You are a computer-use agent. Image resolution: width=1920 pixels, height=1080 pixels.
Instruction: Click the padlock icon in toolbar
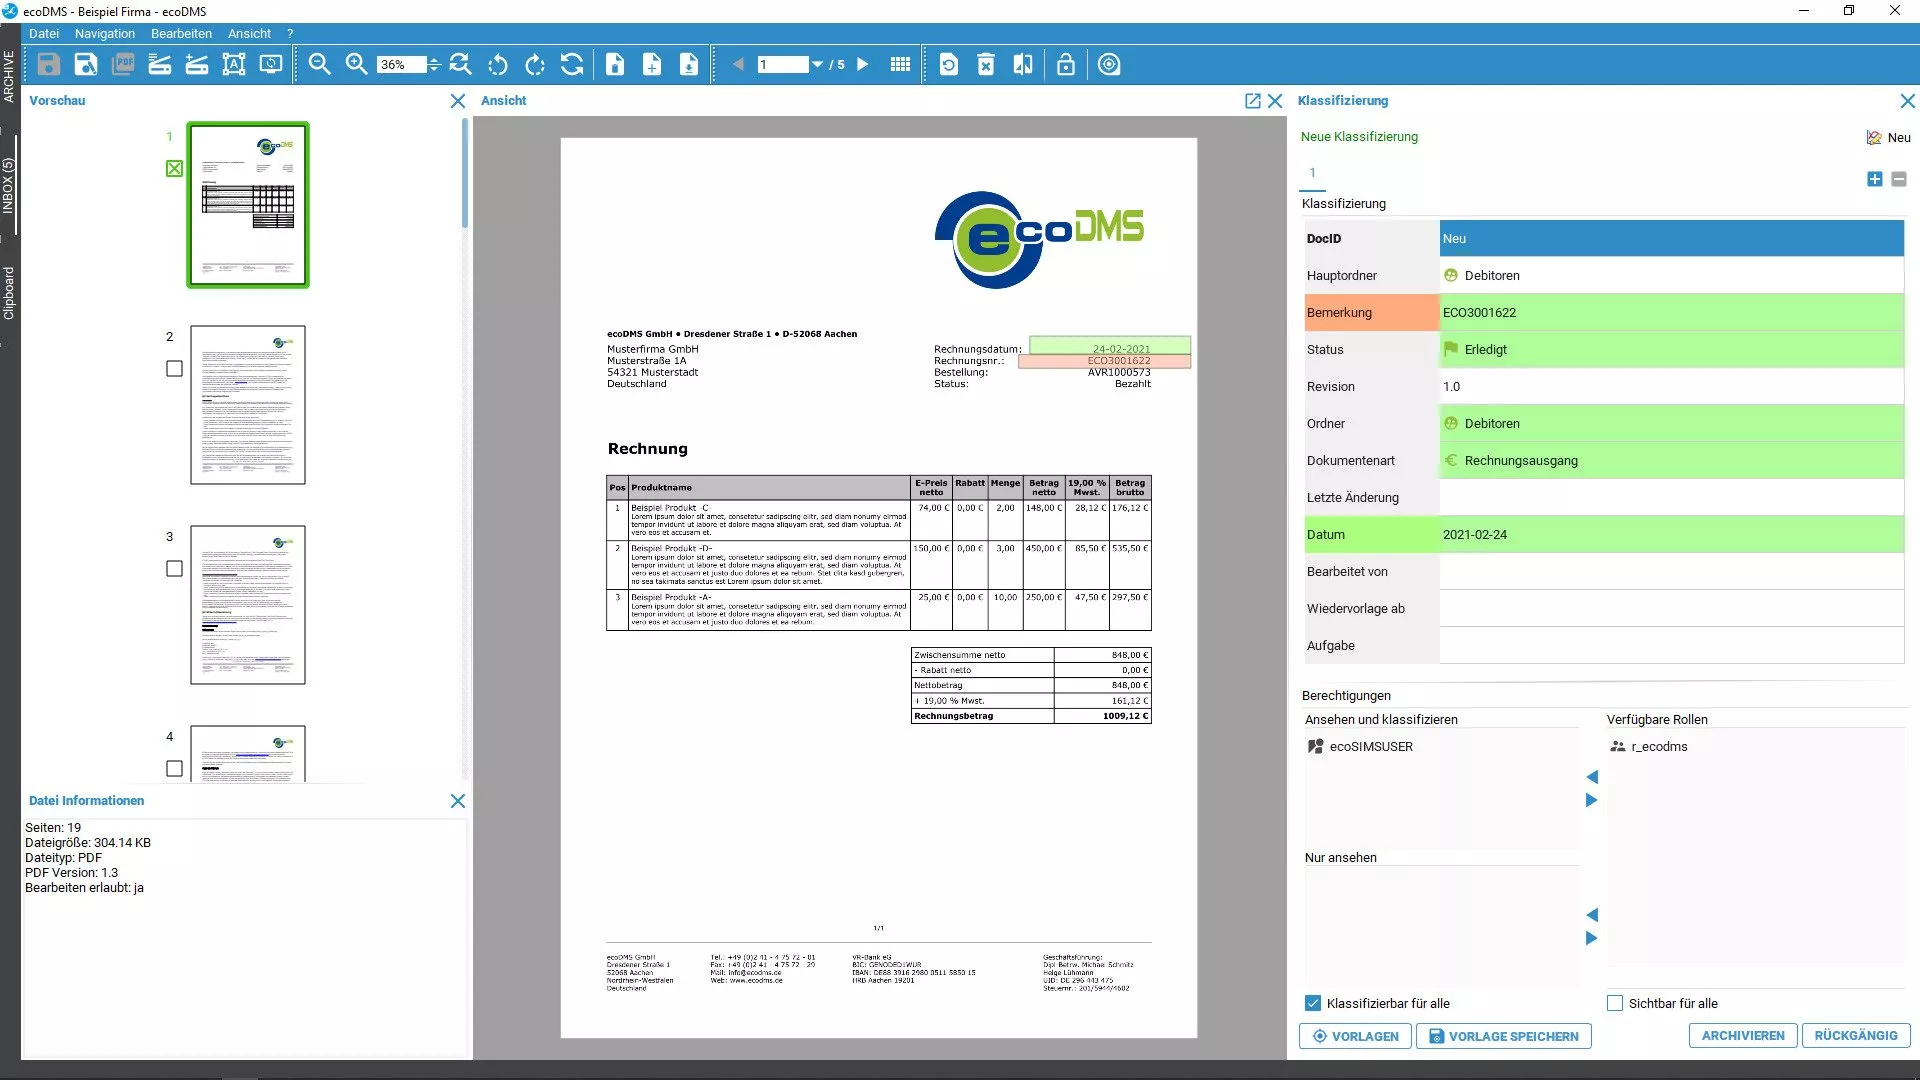tap(1065, 65)
